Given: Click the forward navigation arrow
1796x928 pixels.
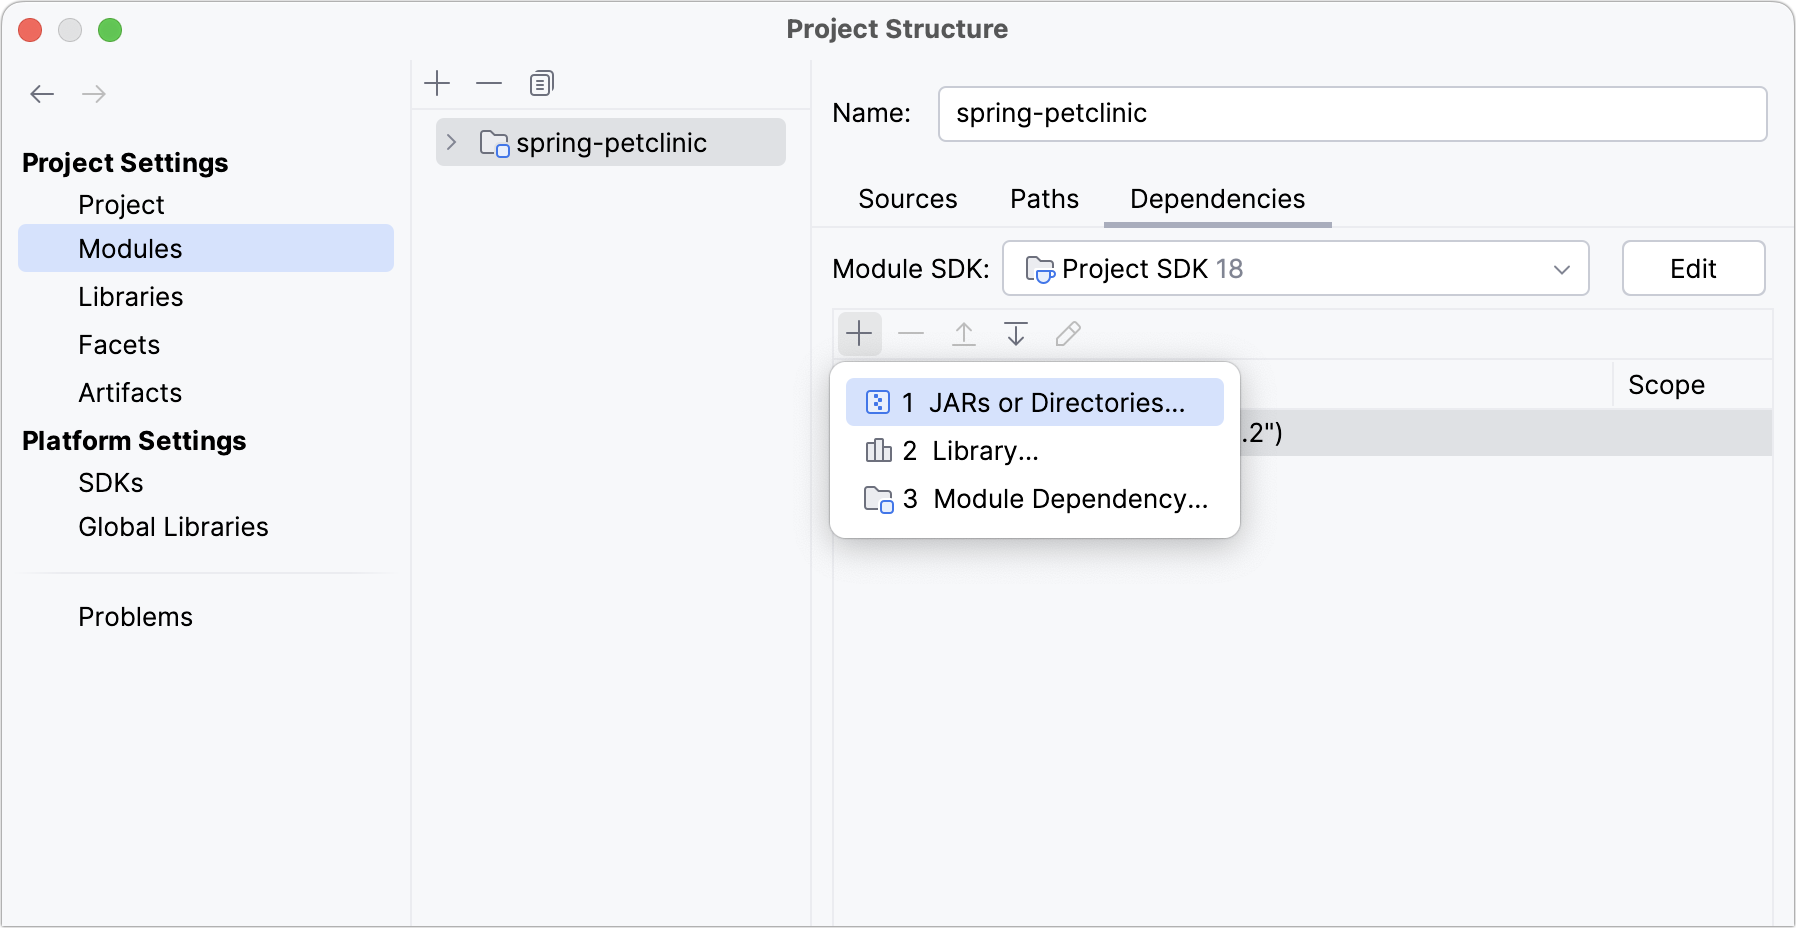Looking at the screenshot, I should (x=95, y=93).
